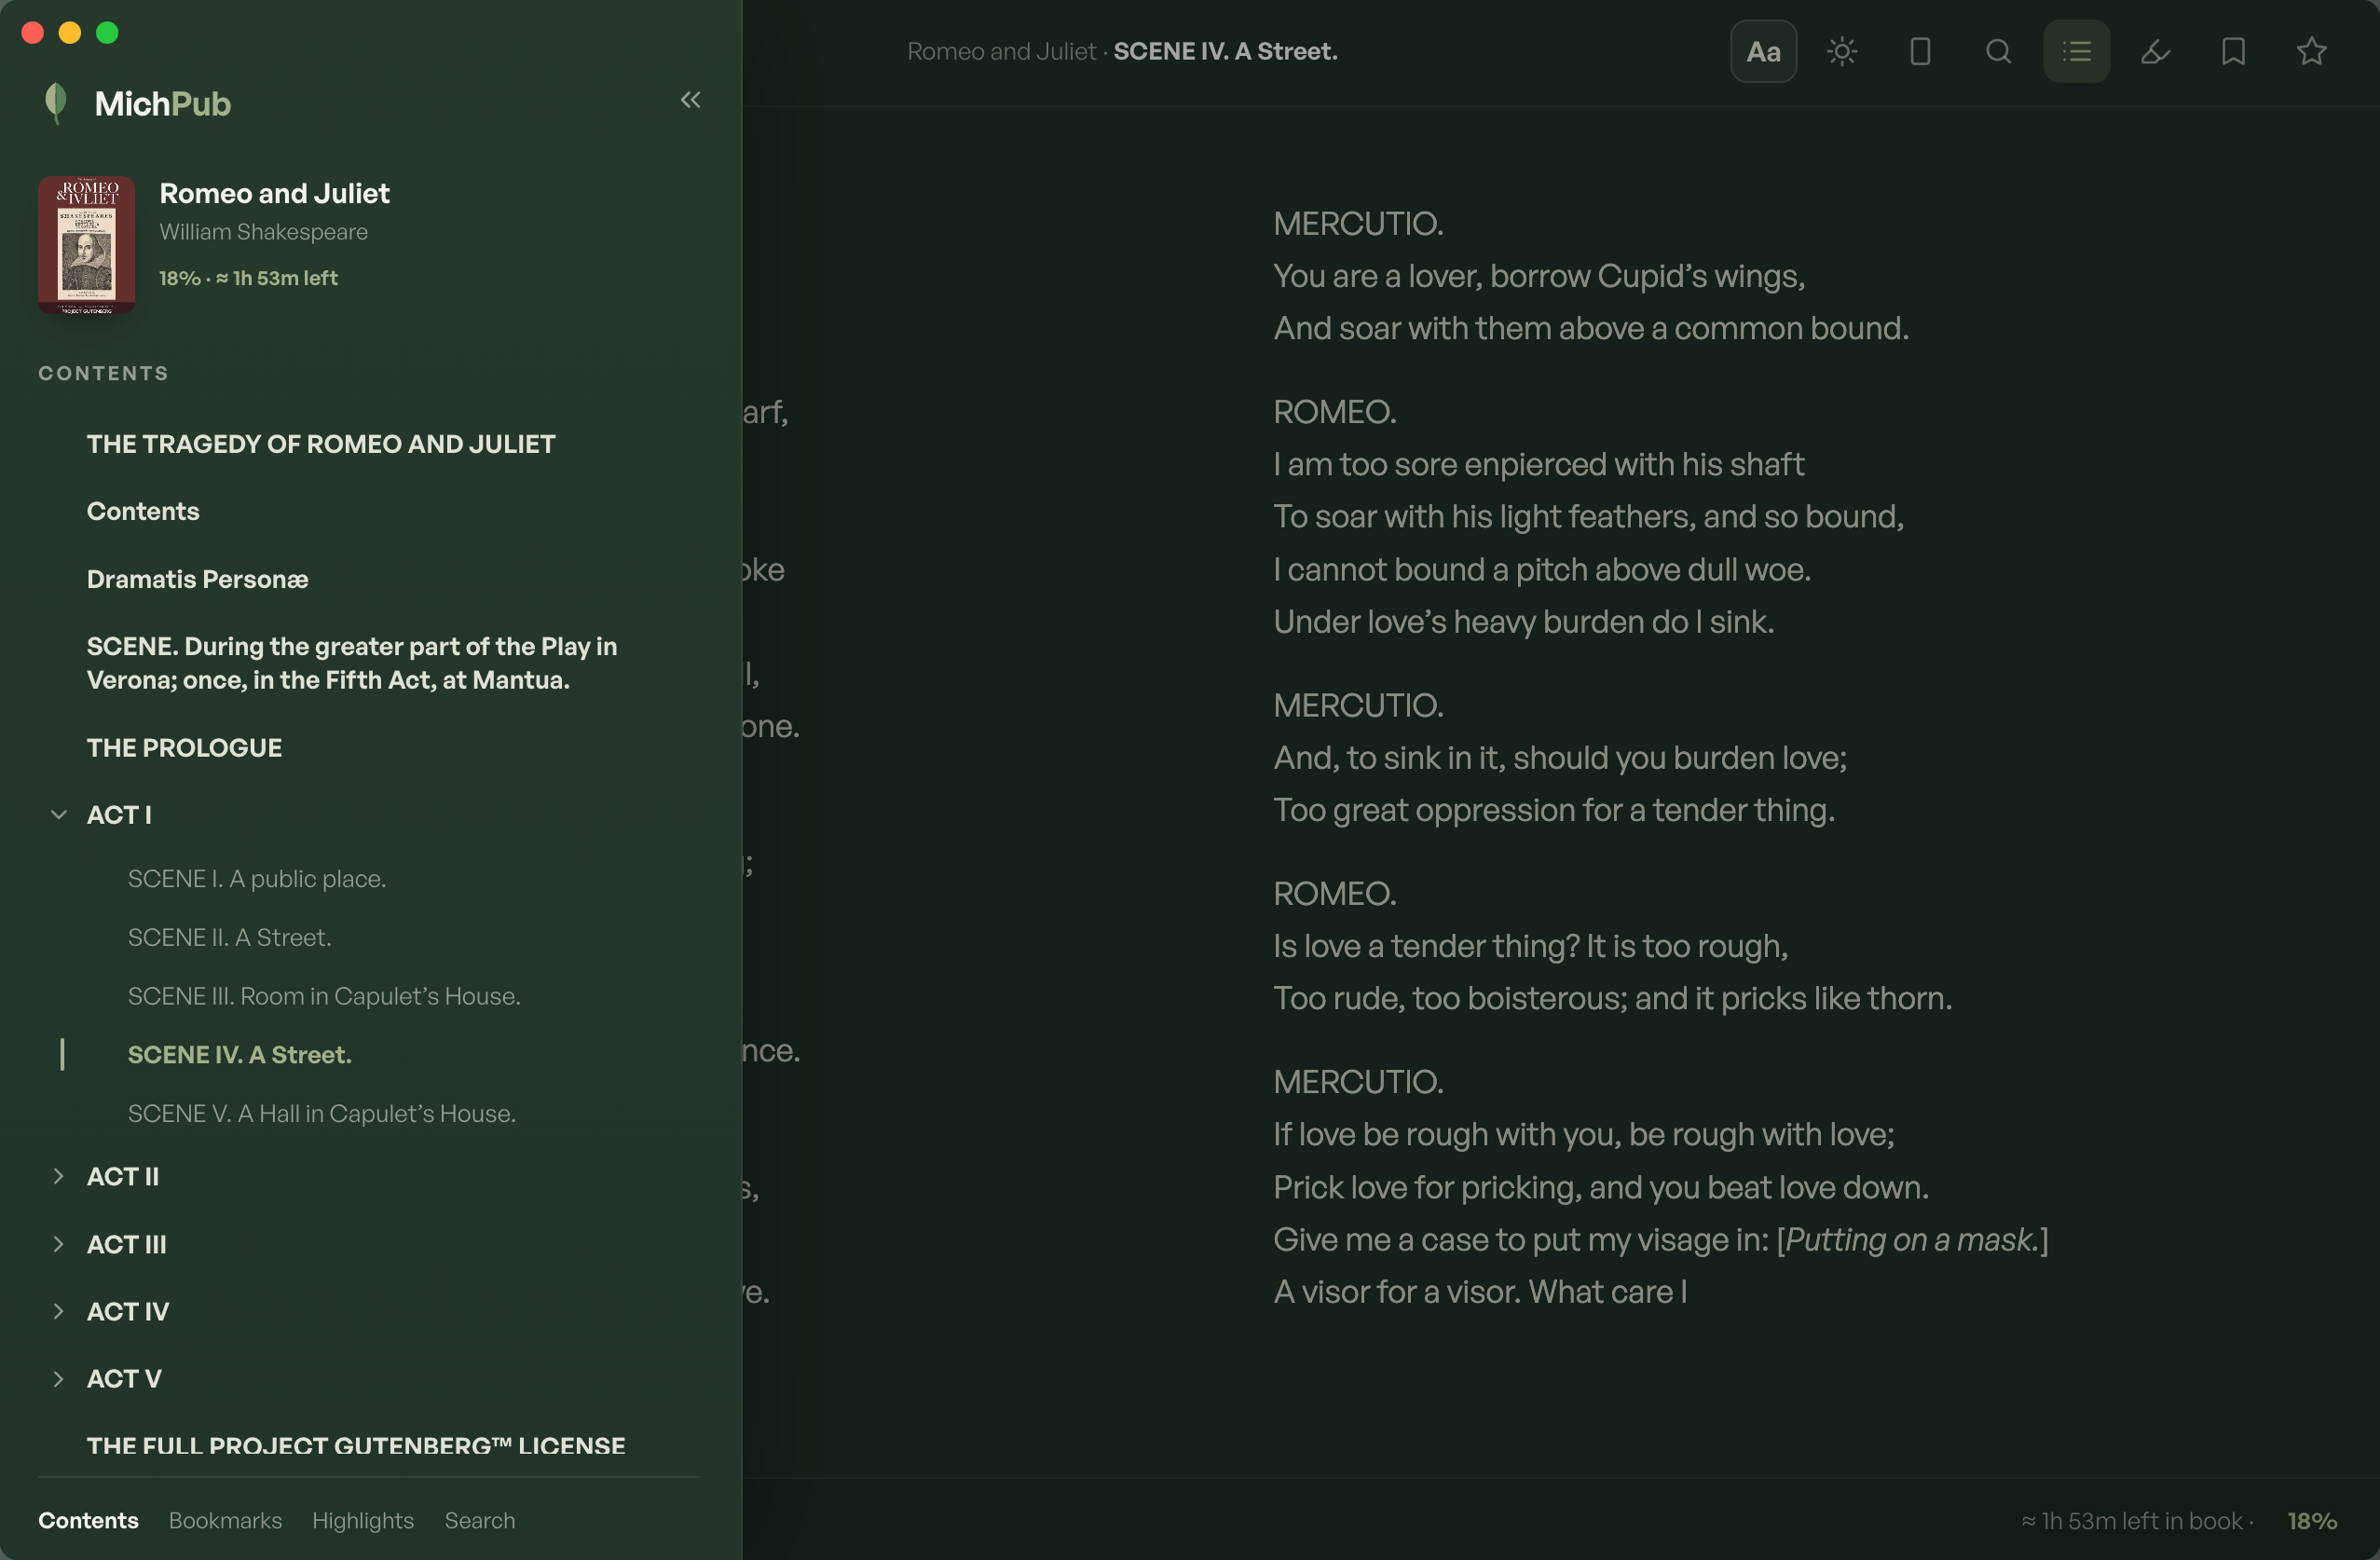2380x1560 pixels.
Task: Collapse the ACT I section
Action: [58, 815]
